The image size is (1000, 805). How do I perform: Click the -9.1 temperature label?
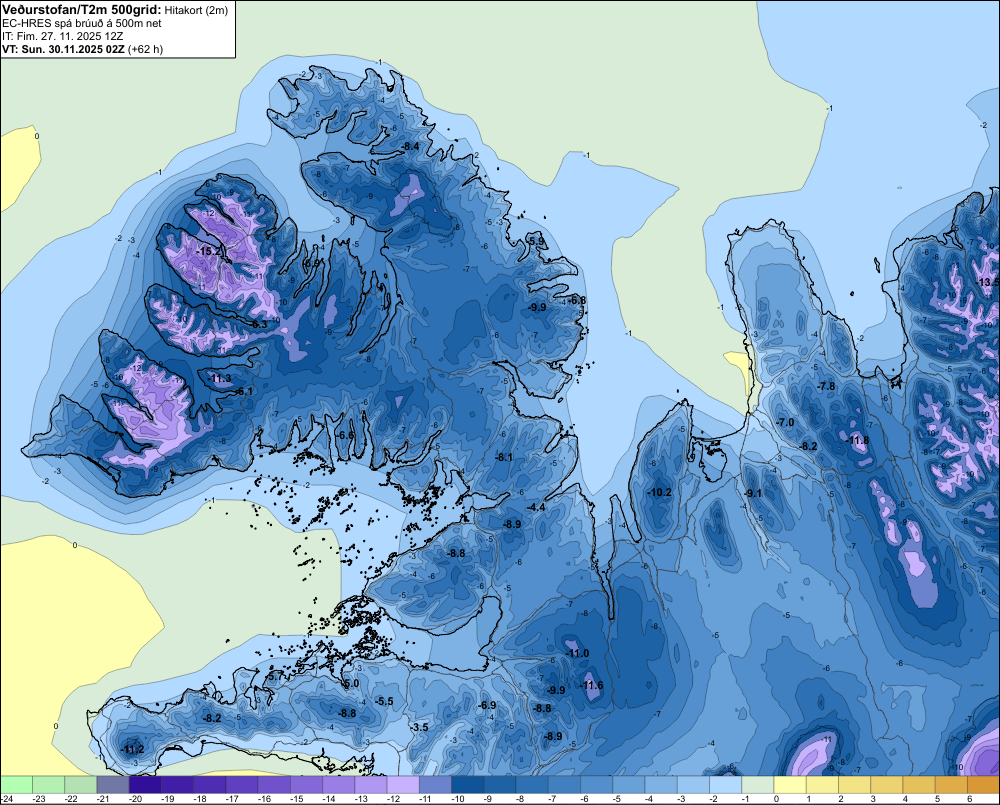coord(753,493)
